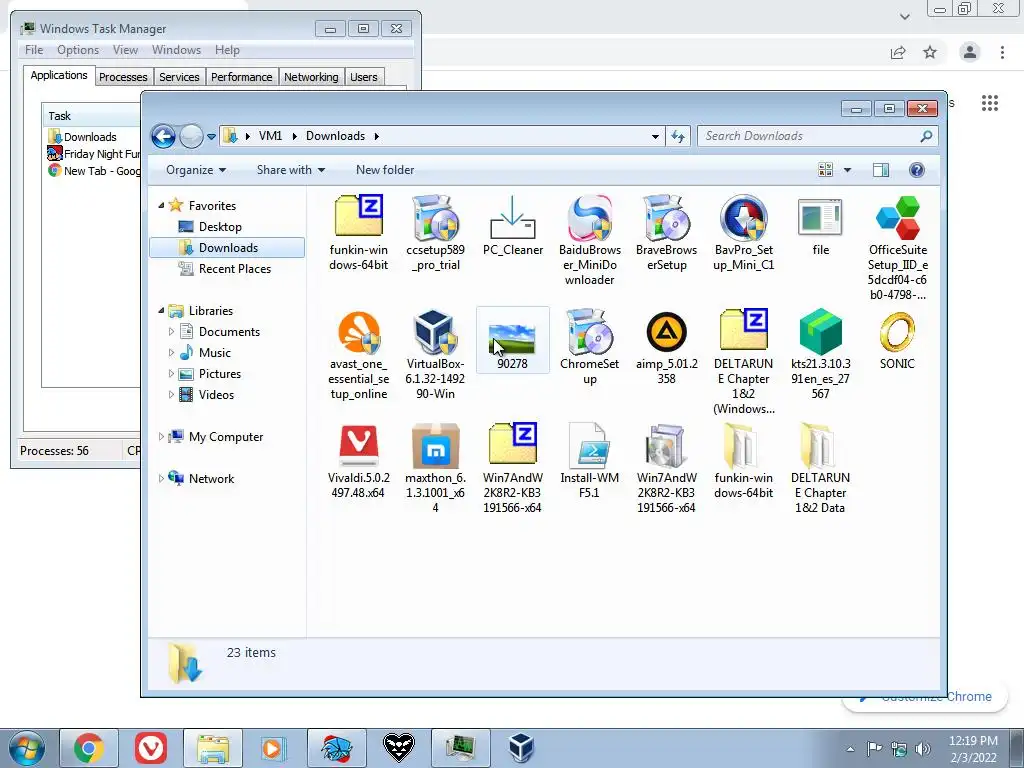Create a New folder

385,170
